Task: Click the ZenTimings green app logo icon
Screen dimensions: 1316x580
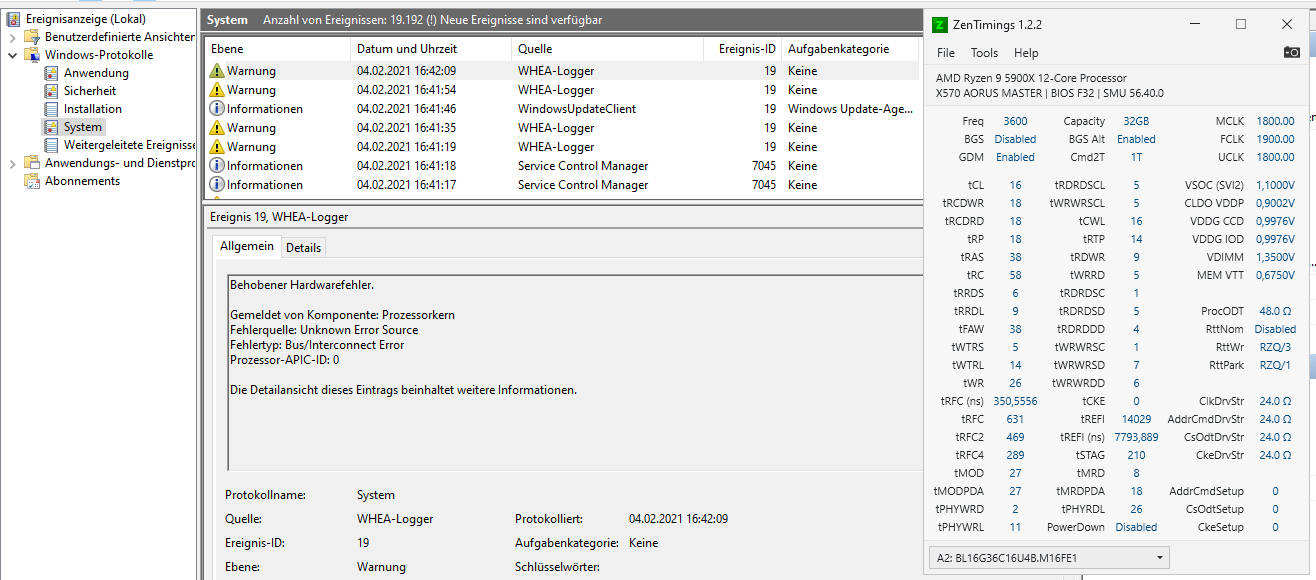Action: [941, 24]
